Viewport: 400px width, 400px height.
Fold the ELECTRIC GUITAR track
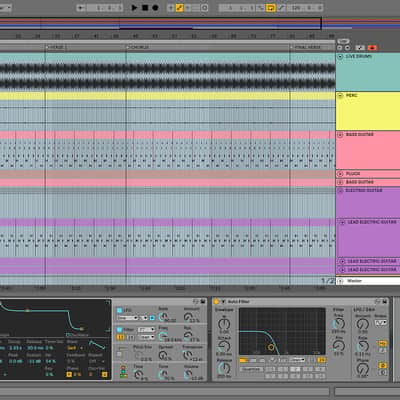[x=340, y=191]
